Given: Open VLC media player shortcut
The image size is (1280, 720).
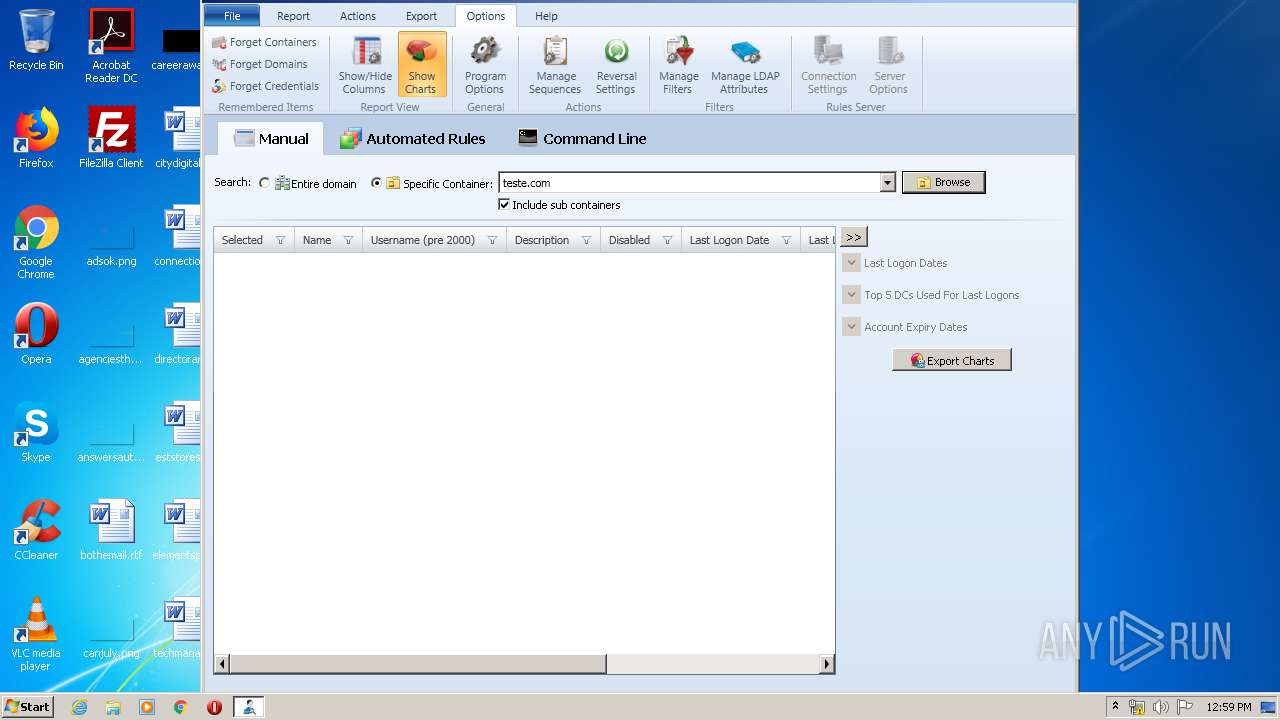Looking at the screenshot, I should pos(36,634).
